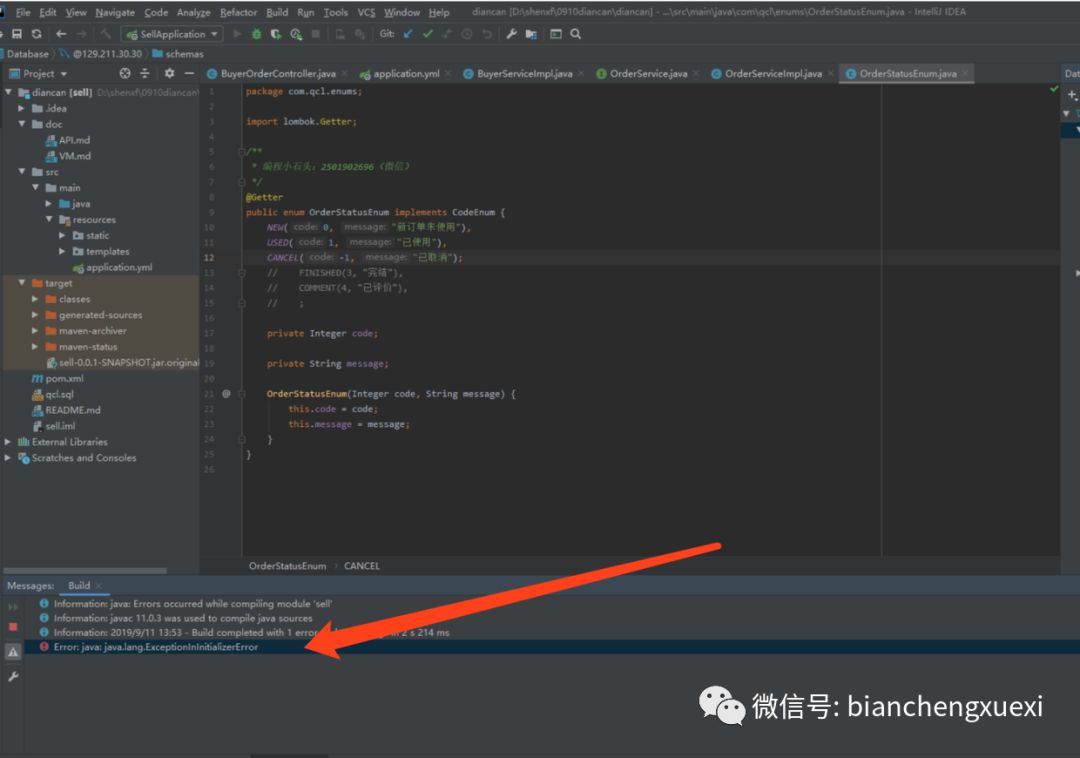Click the green Debug bug icon
The image size is (1080, 758).
(256, 34)
